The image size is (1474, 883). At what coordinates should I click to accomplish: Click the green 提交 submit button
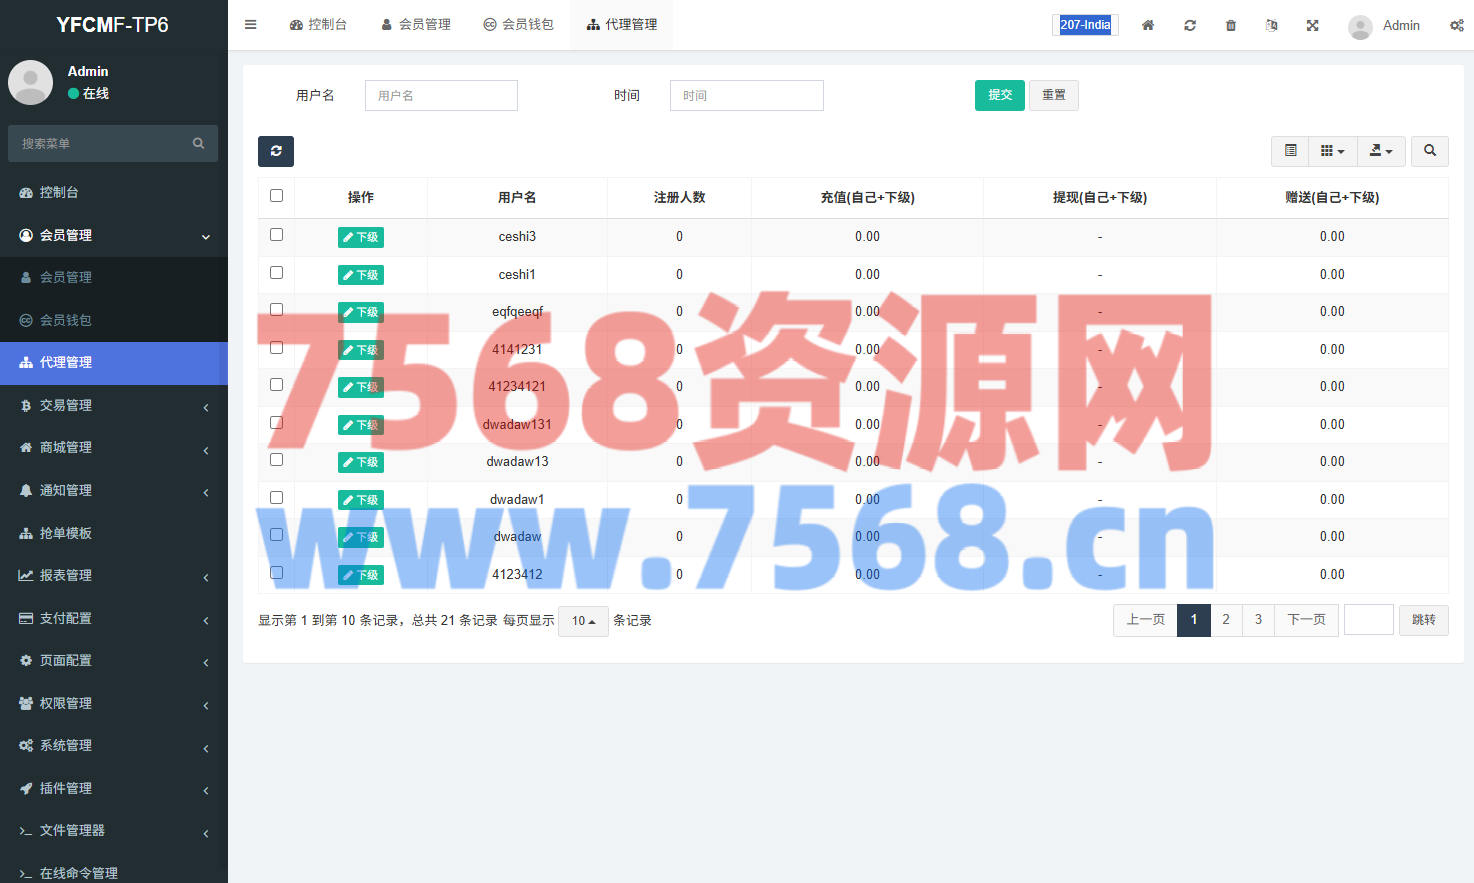[999, 95]
